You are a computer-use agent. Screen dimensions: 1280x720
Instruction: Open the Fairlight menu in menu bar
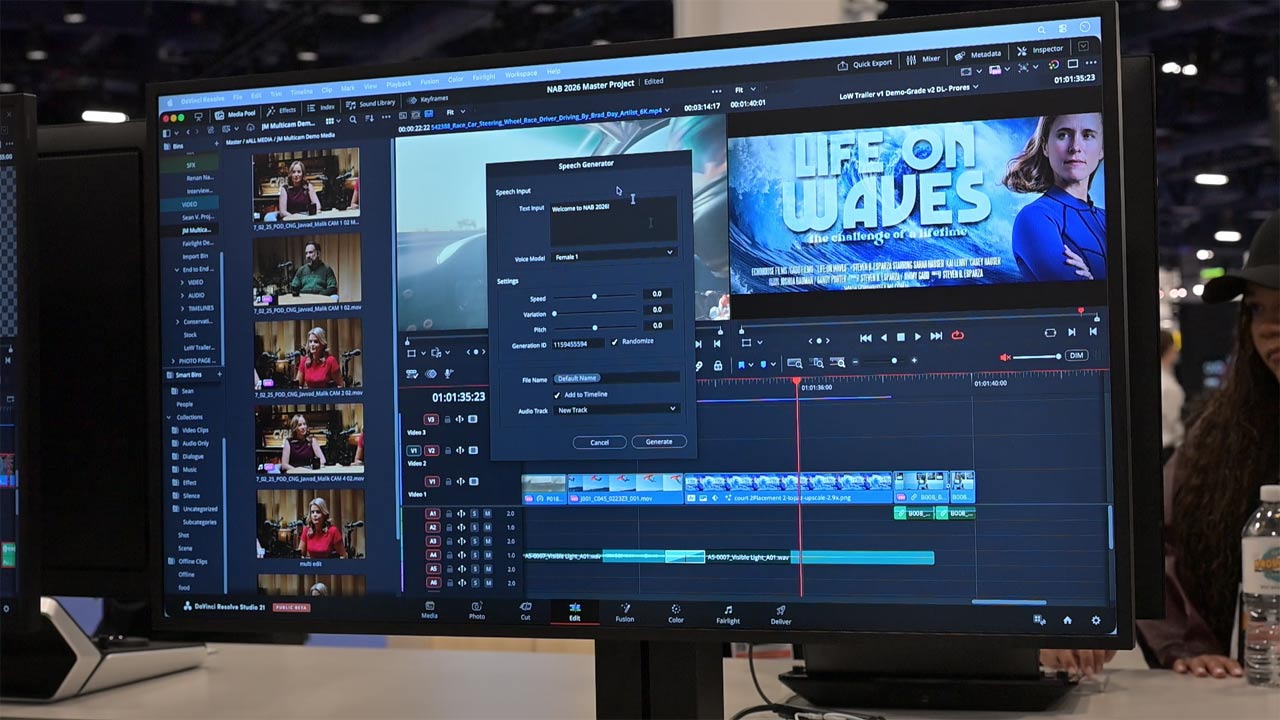(x=484, y=77)
